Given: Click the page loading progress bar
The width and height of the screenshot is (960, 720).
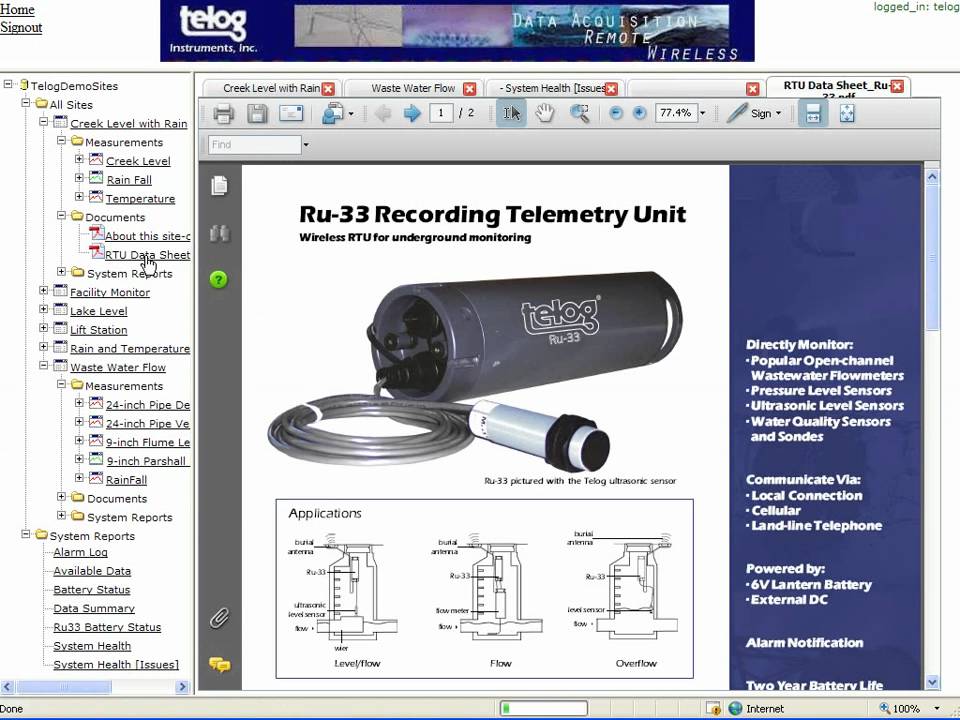Looking at the screenshot, I should [544, 709].
